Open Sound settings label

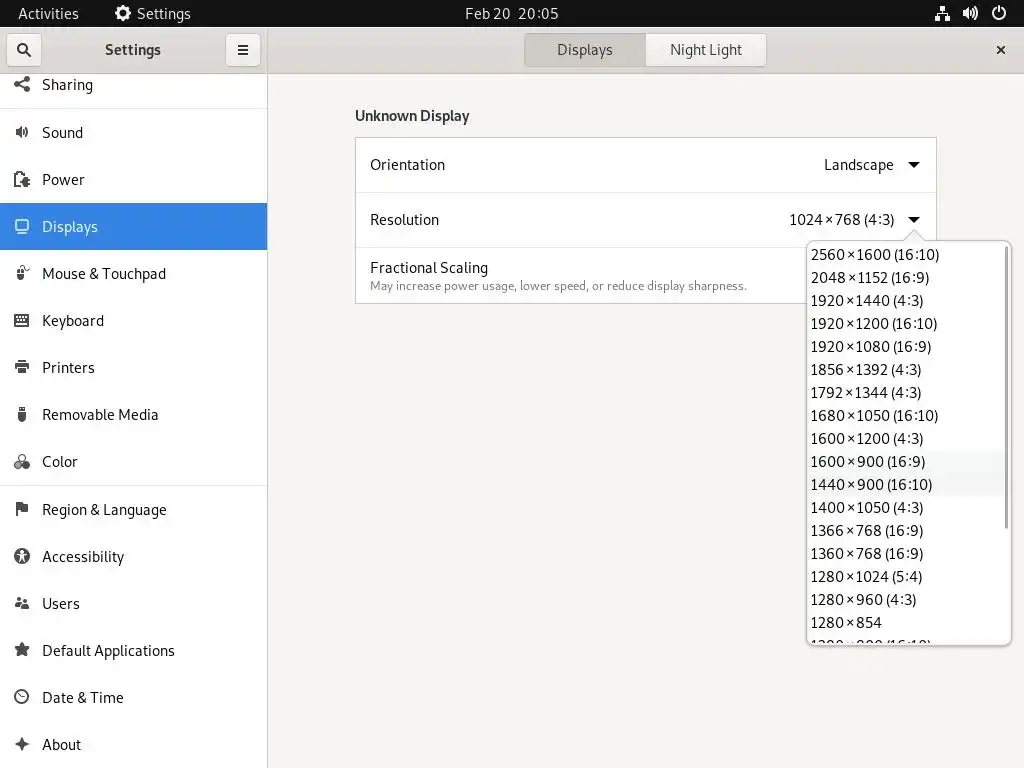62,133
